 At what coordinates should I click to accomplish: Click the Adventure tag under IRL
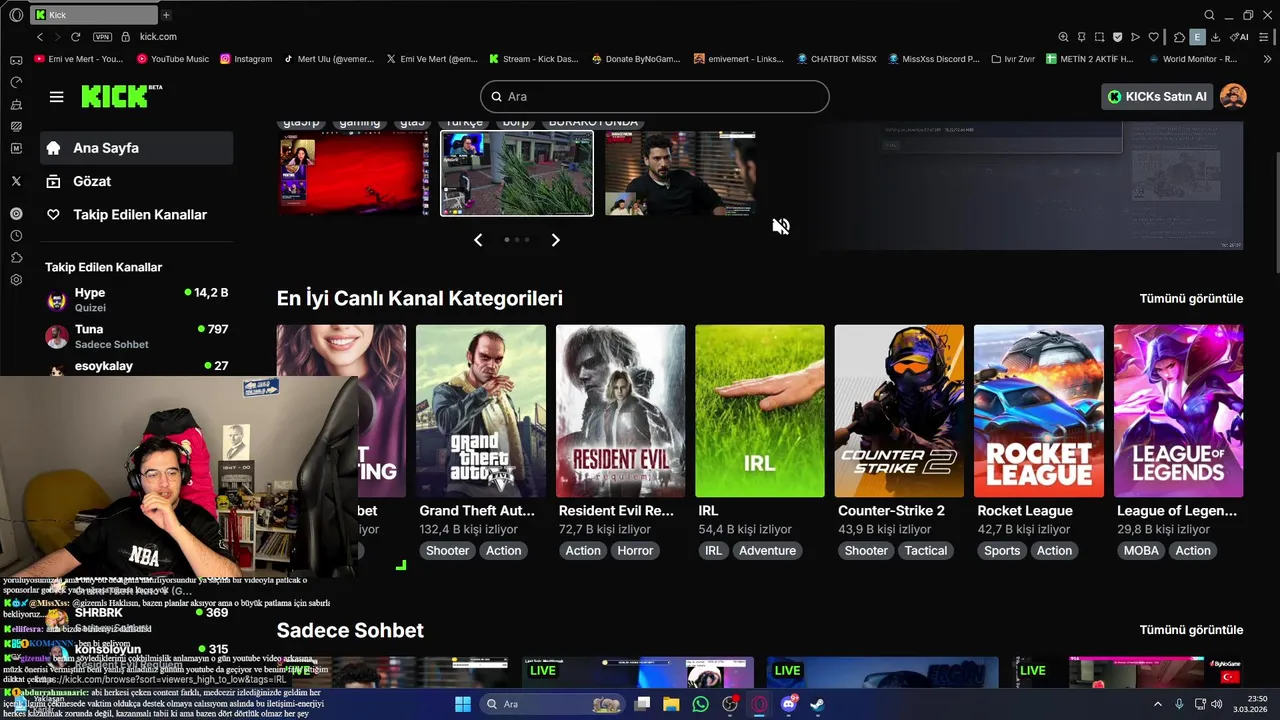[768, 550]
